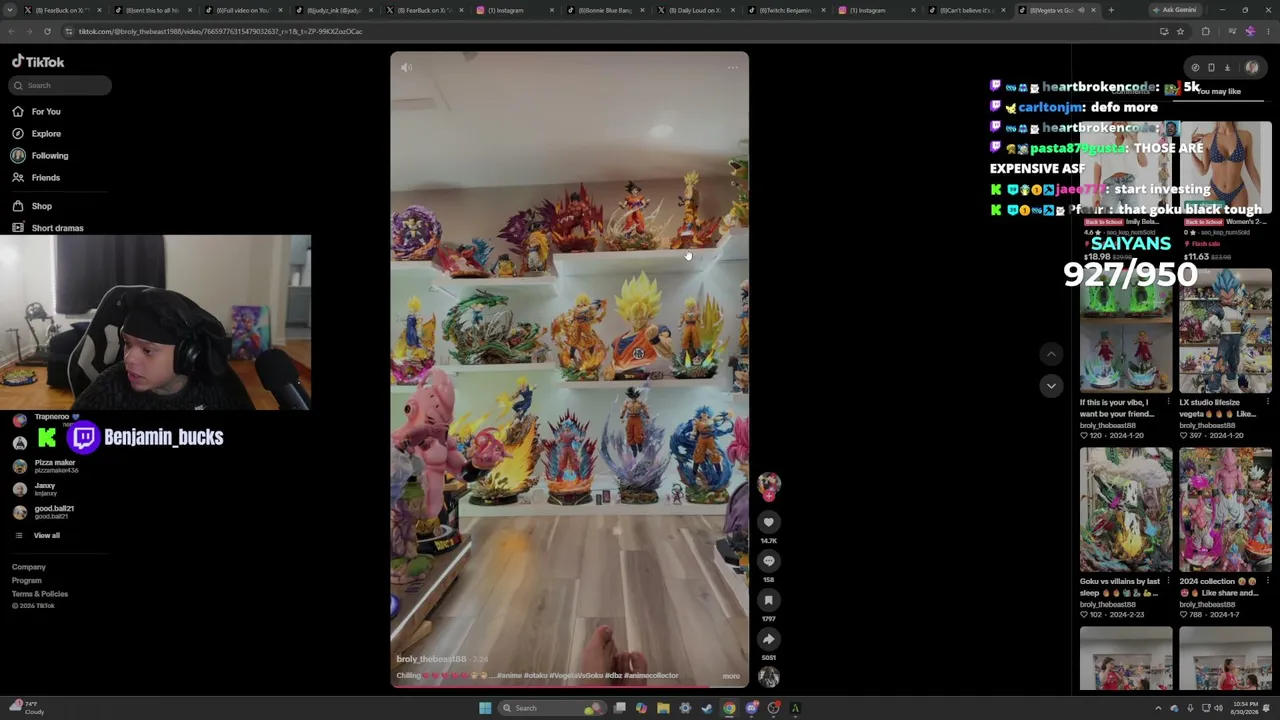Open the video's three-dot options menu

733,67
